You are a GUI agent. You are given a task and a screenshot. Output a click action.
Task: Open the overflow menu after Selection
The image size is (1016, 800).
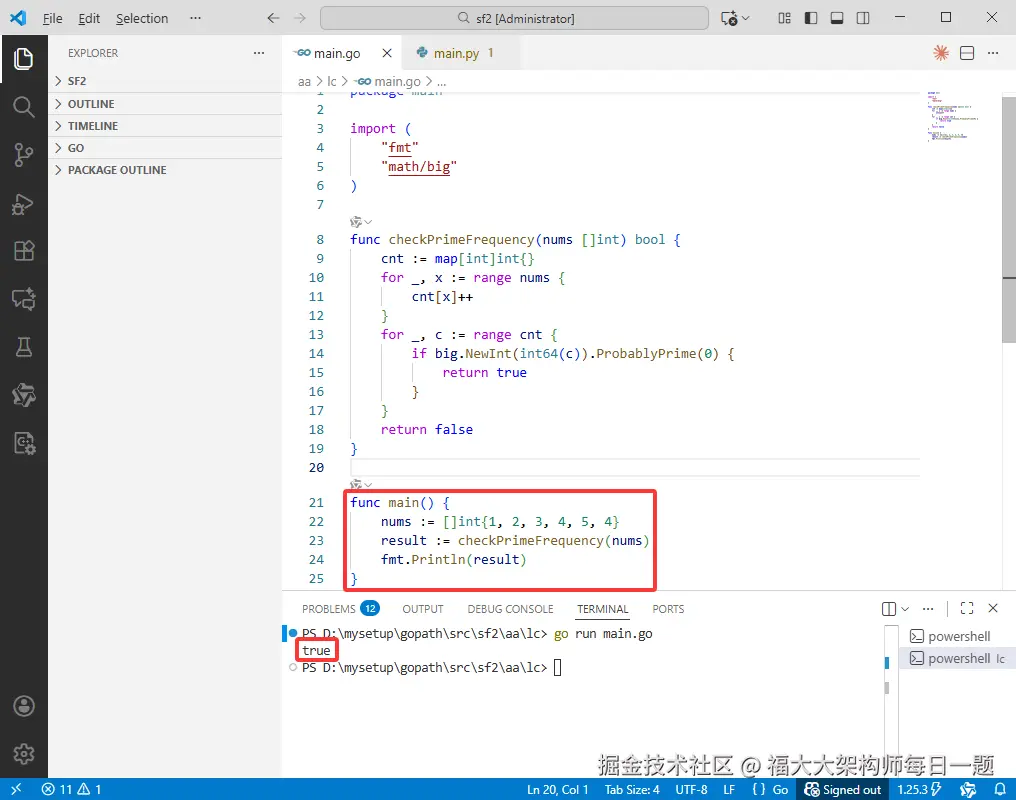coord(195,18)
